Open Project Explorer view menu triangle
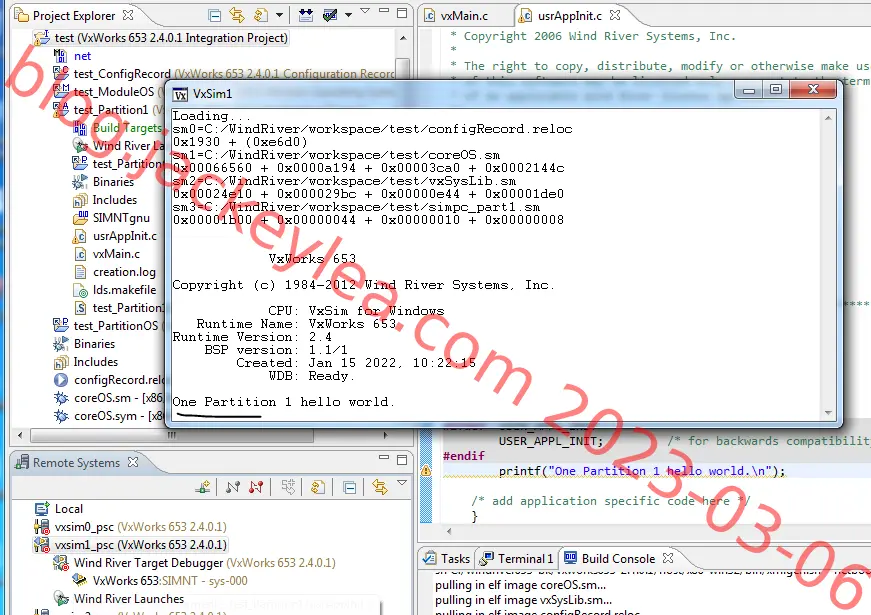 [x=365, y=11]
